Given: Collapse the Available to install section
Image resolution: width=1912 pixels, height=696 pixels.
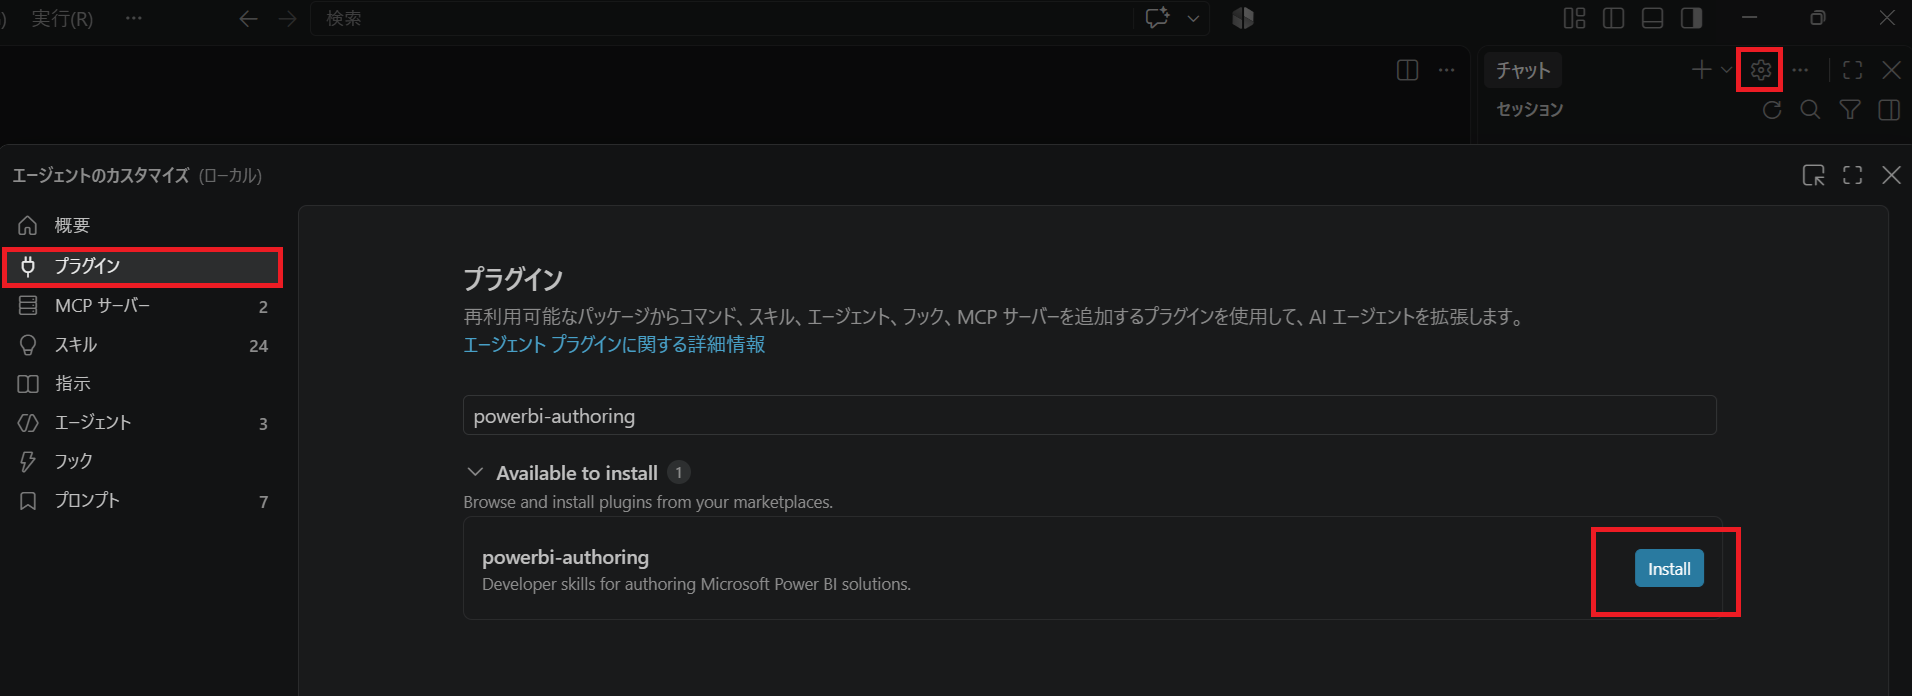Looking at the screenshot, I should tap(476, 472).
